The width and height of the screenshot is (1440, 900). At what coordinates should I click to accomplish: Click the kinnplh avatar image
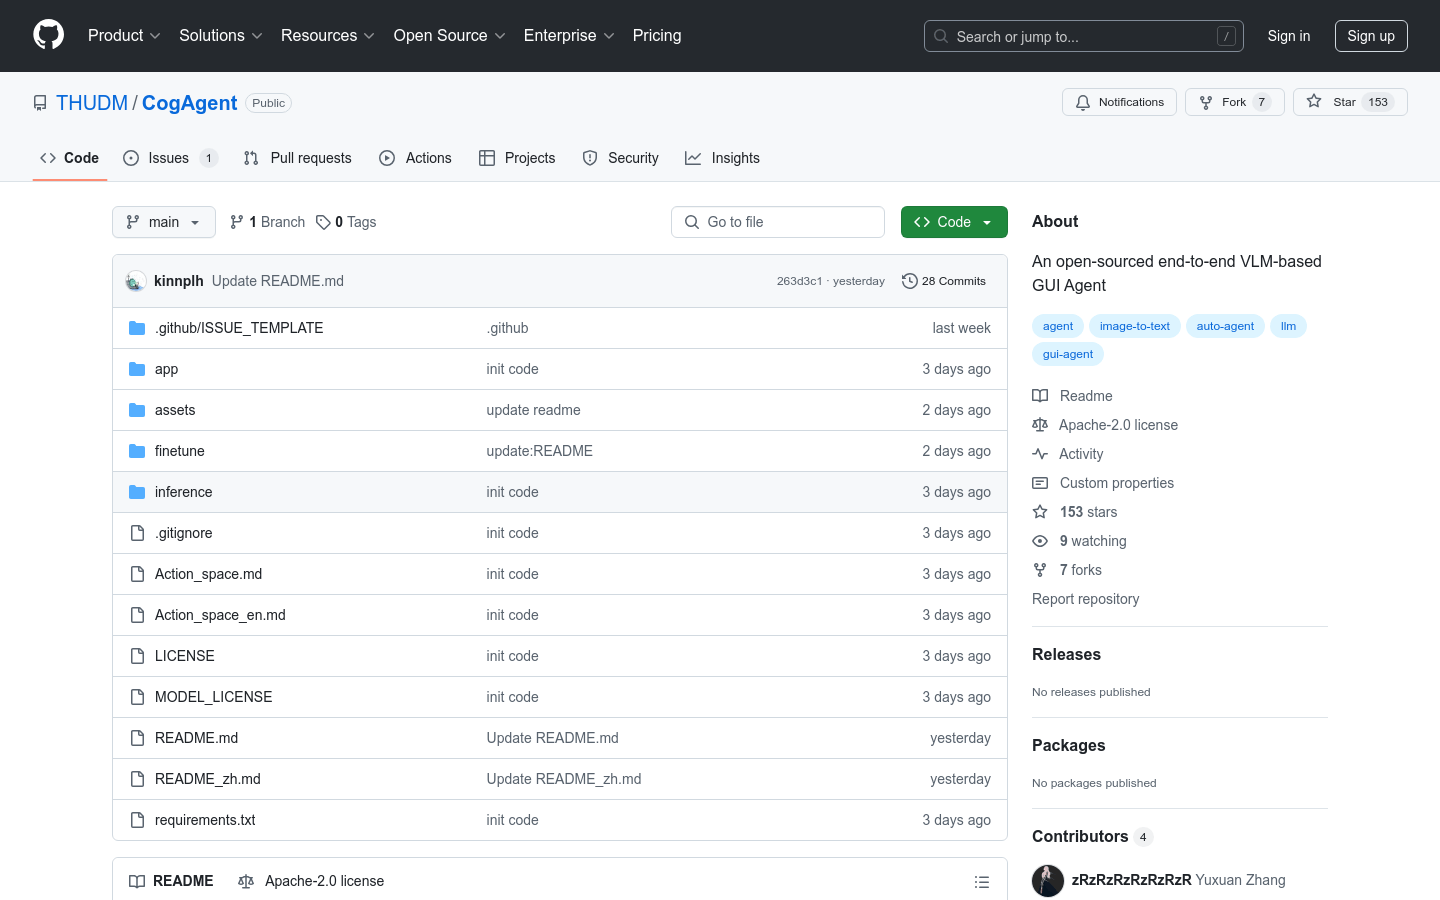pos(136,281)
